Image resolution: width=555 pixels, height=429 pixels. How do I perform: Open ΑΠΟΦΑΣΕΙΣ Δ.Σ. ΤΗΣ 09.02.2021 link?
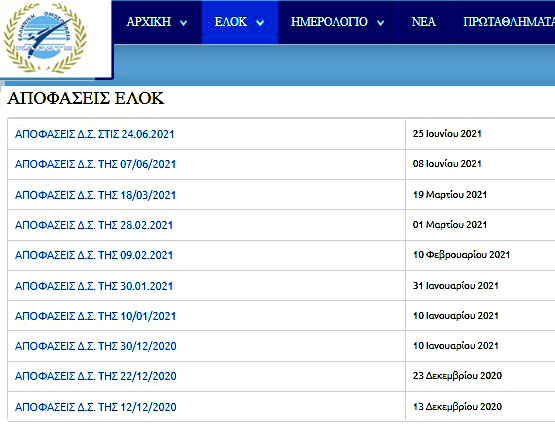pyautogui.click(x=94, y=255)
